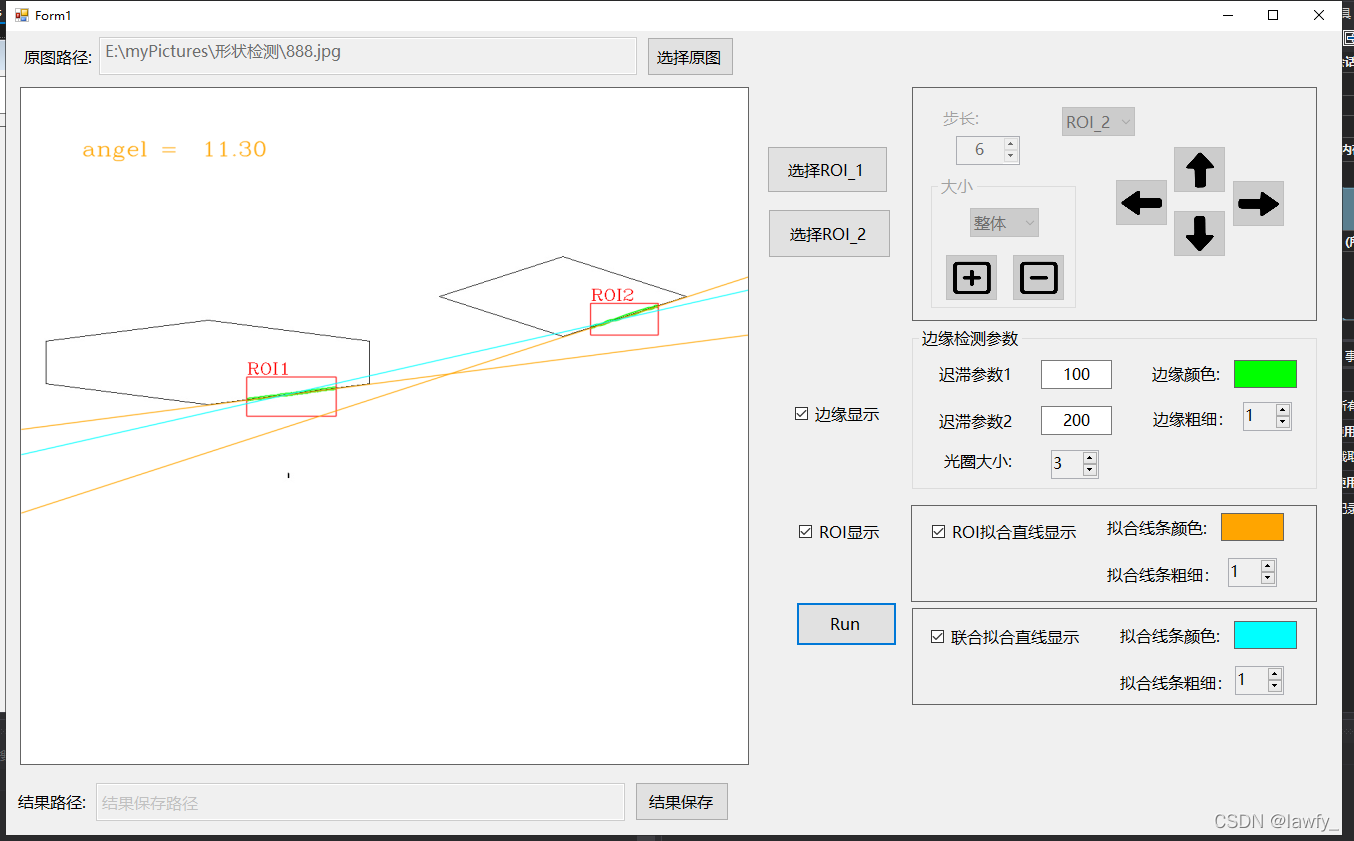Image resolution: width=1354 pixels, height=841 pixels.
Task: Click the Form1 window icon
Action: click(22, 15)
